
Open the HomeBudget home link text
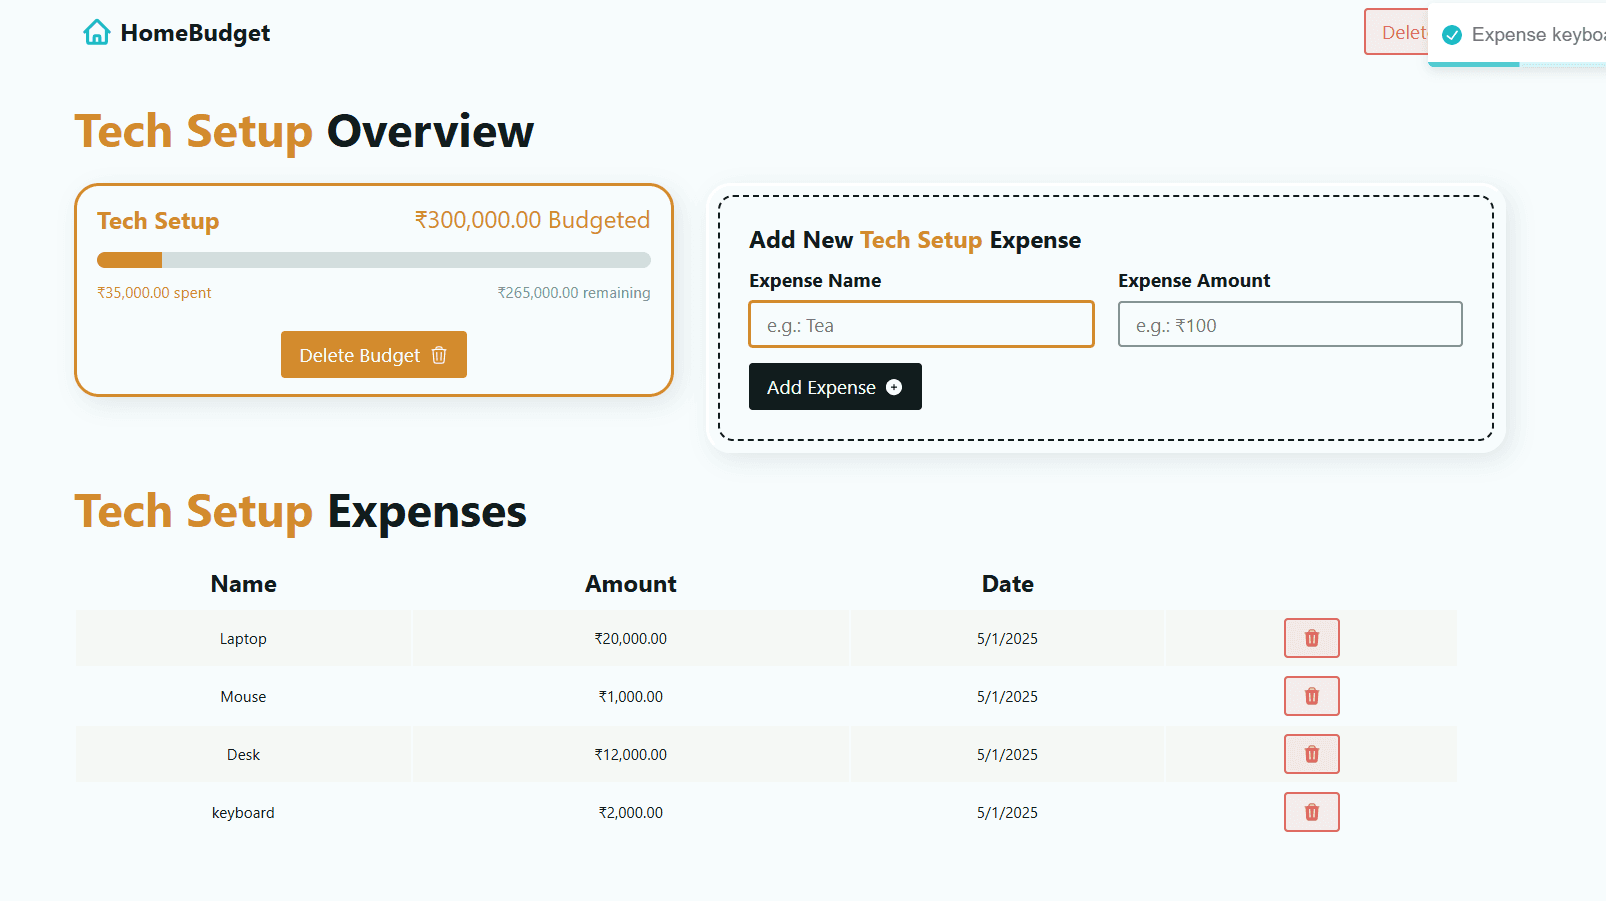tap(195, 33)
